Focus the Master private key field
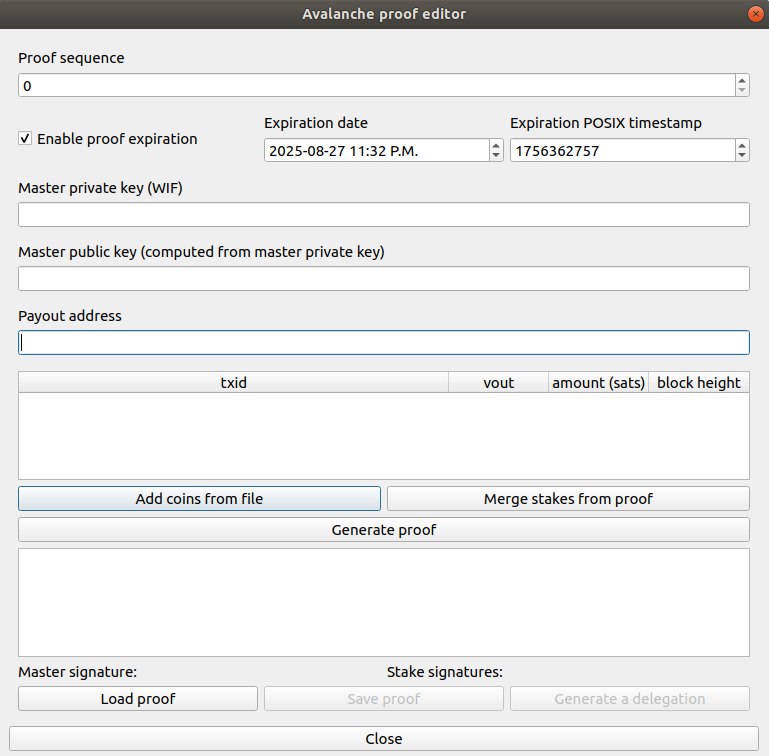Viewport: 769px width, 756px height. click(x=383, y=214)
